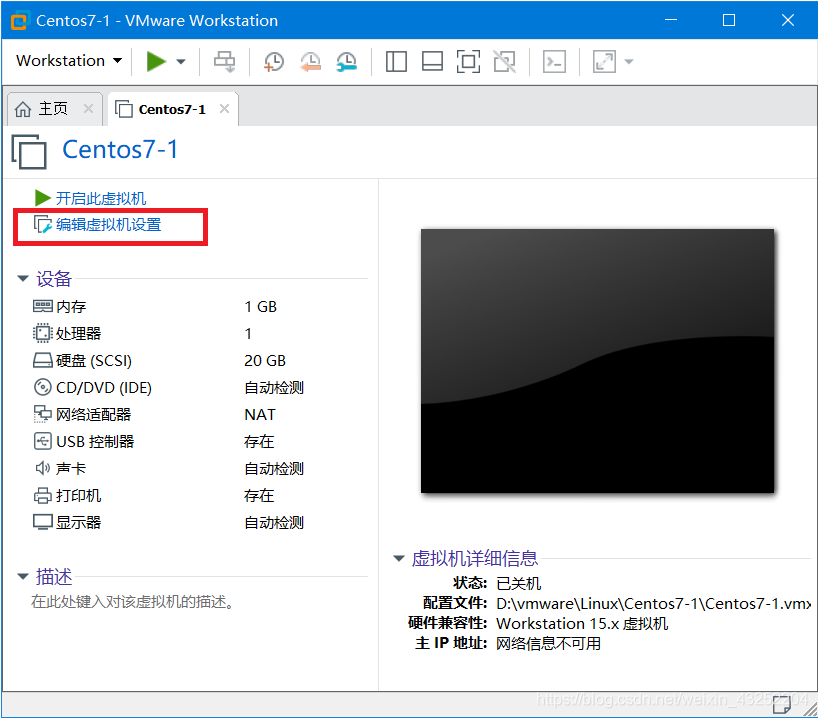Click the CD/DVD disc icon
818x718 pixels.
point(42,388)
